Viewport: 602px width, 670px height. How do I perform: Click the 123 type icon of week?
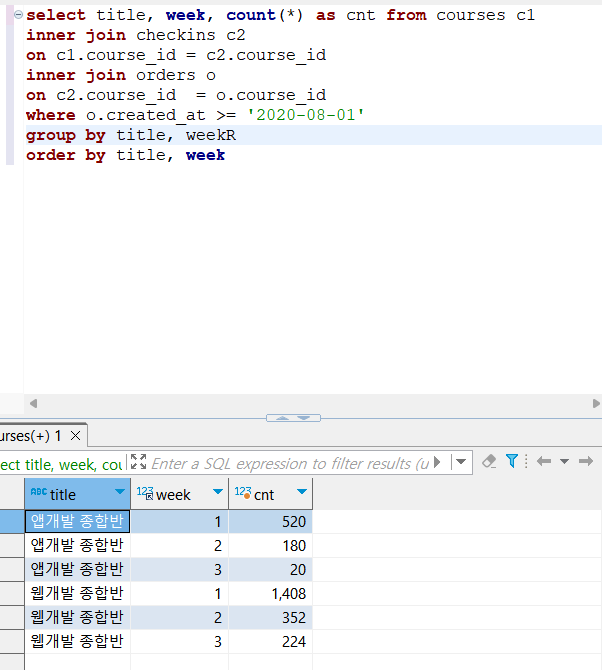tap(145, 493)
